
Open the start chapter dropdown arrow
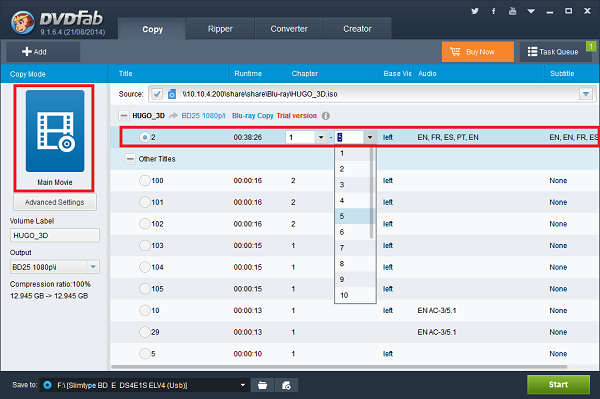click(321, 137)
